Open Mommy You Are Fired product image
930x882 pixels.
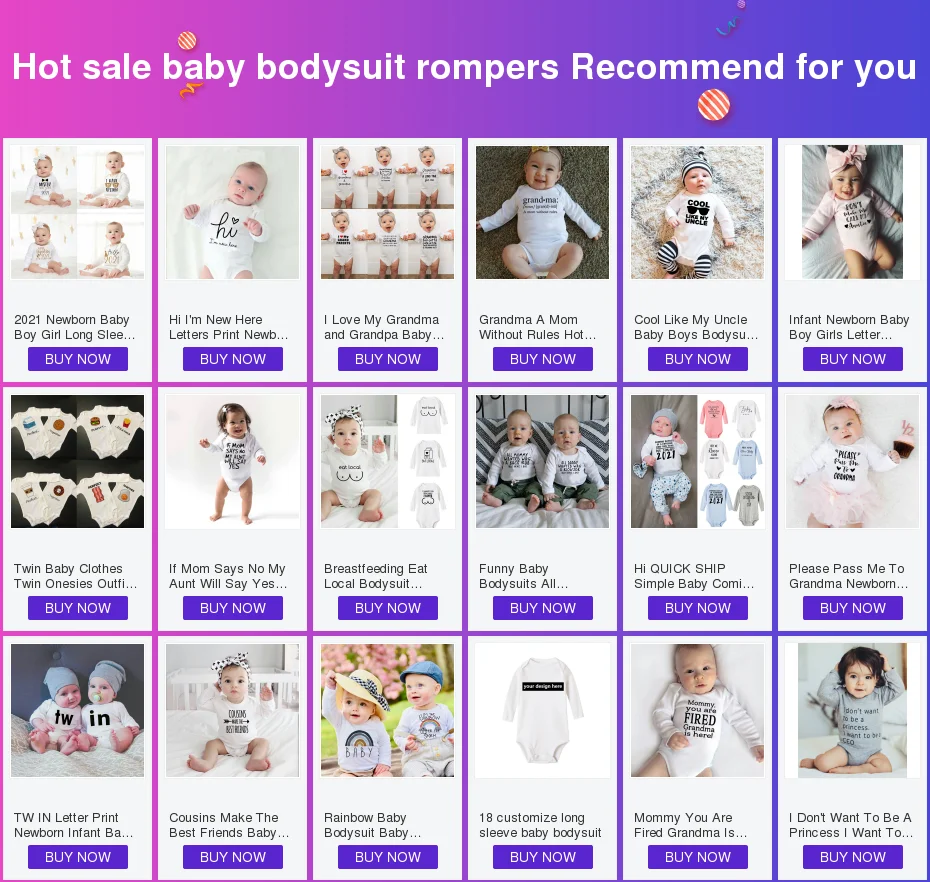(698, 711)
